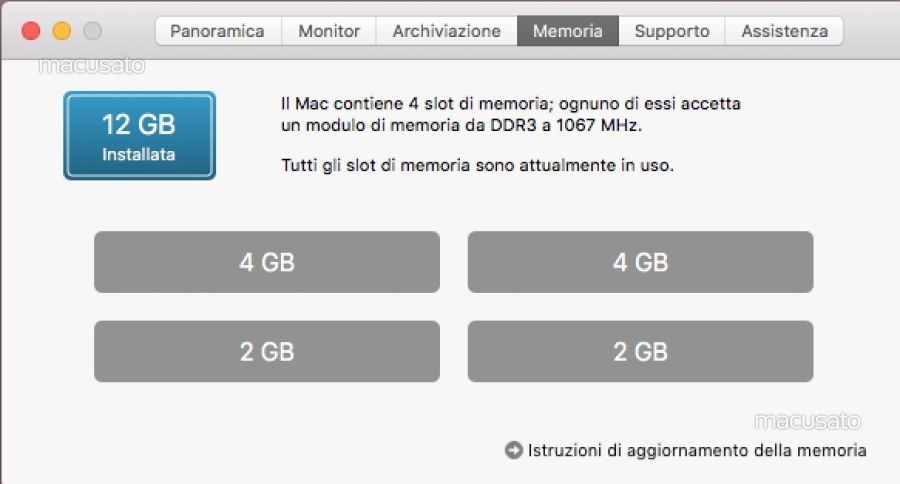Close the window with the red button
This screenshot has height=484, width=900.
point(31,31)
